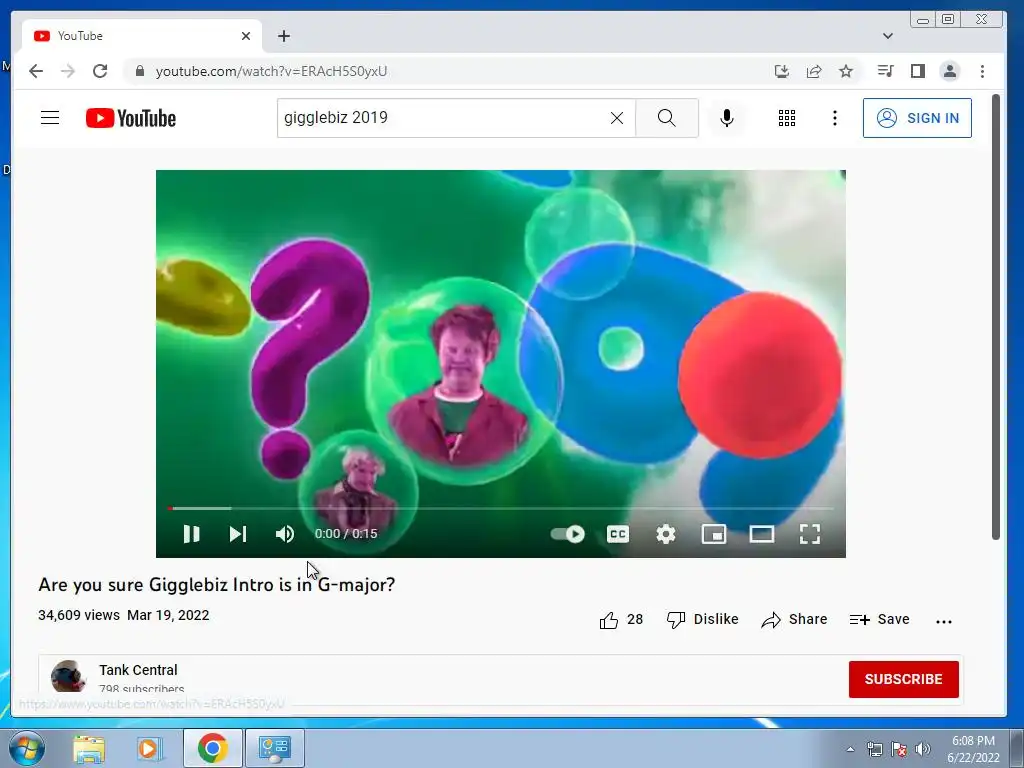Click the address bar URL
The image size is (1024, 768).
click(271, 71)
